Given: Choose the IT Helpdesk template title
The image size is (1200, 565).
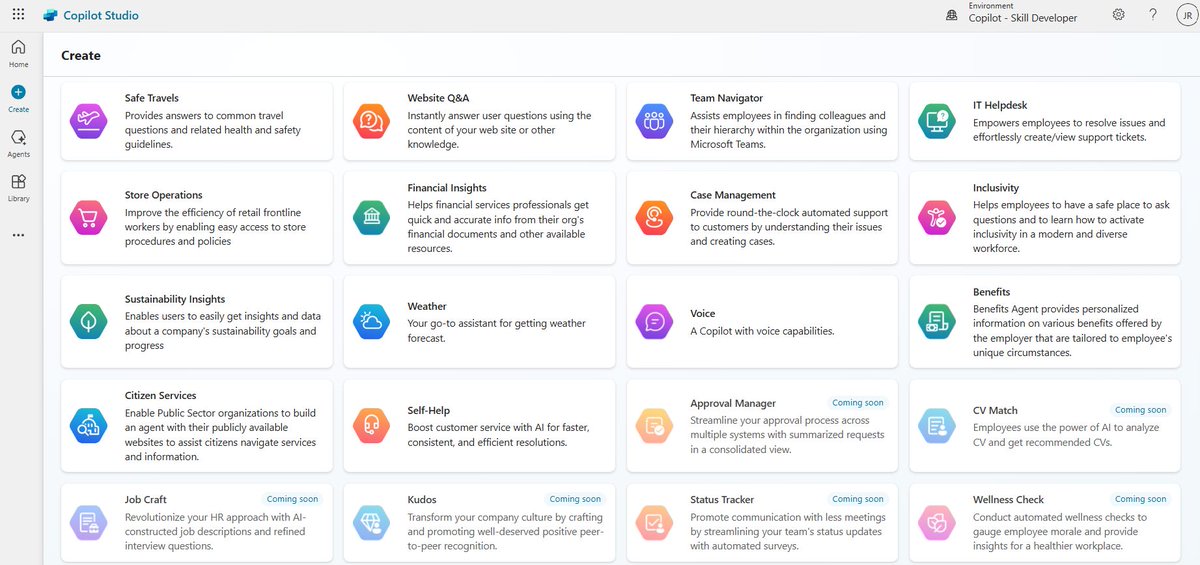Looking at the screenshot, I should pos(1000,105).
